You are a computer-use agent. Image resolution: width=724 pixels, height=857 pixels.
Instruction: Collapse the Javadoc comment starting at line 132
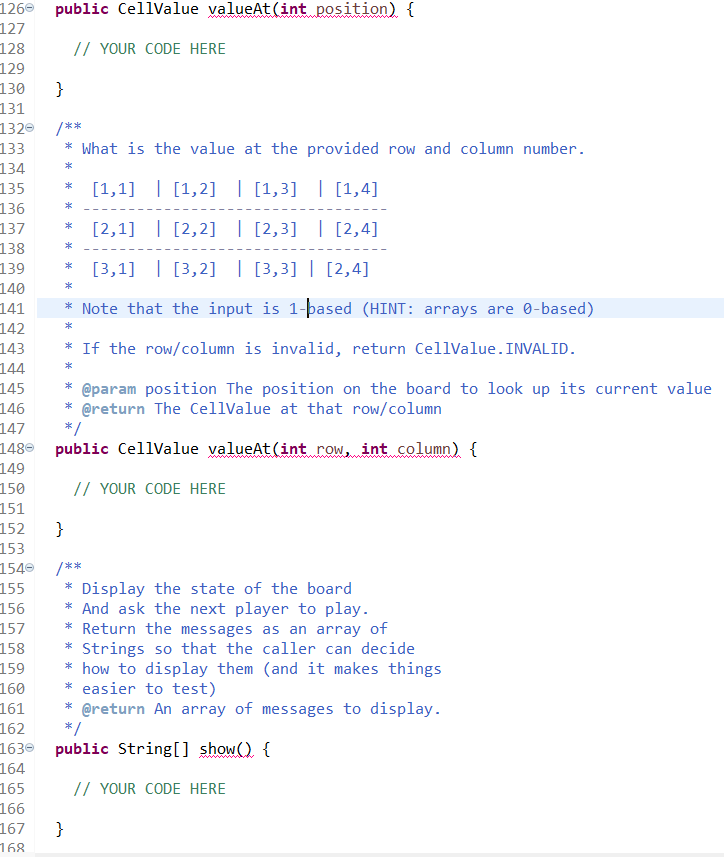[x=30, y=128]
